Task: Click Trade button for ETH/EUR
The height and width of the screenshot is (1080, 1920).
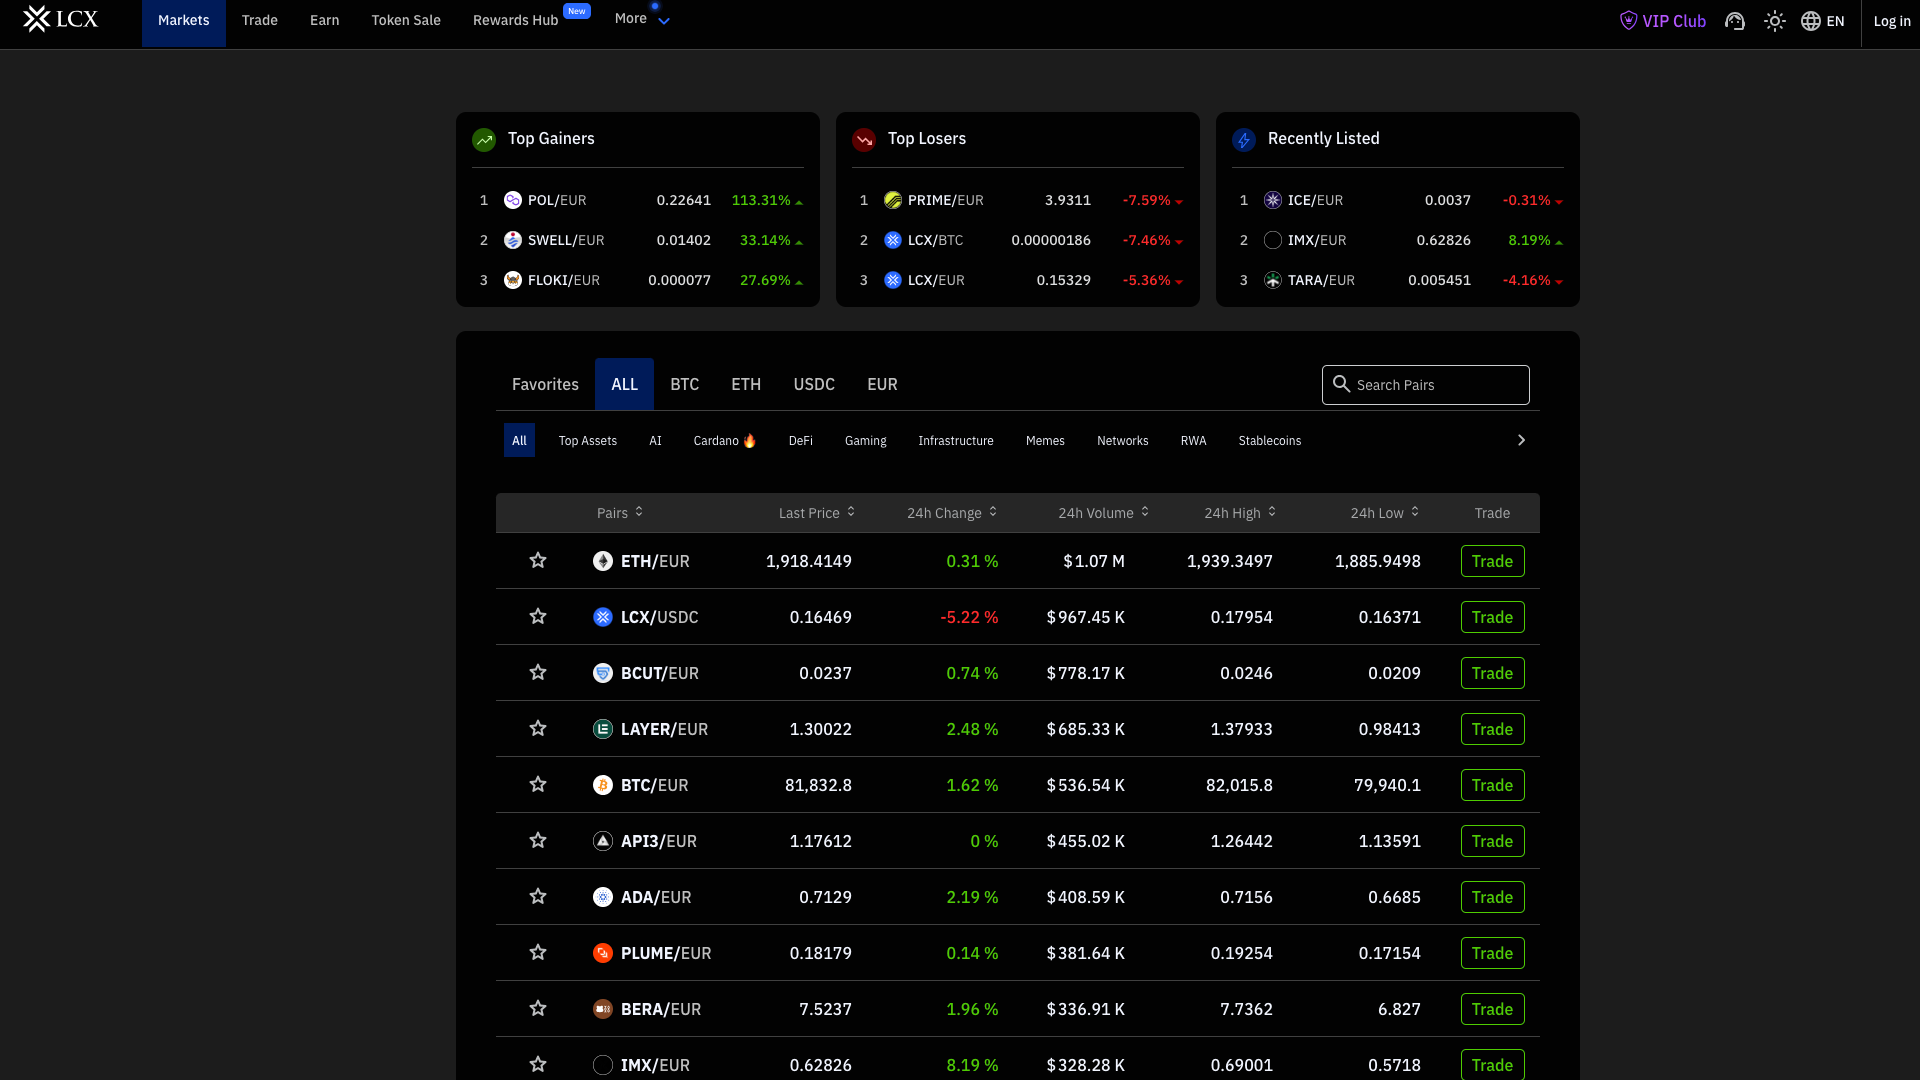Action: click(x=1492, y=561)
